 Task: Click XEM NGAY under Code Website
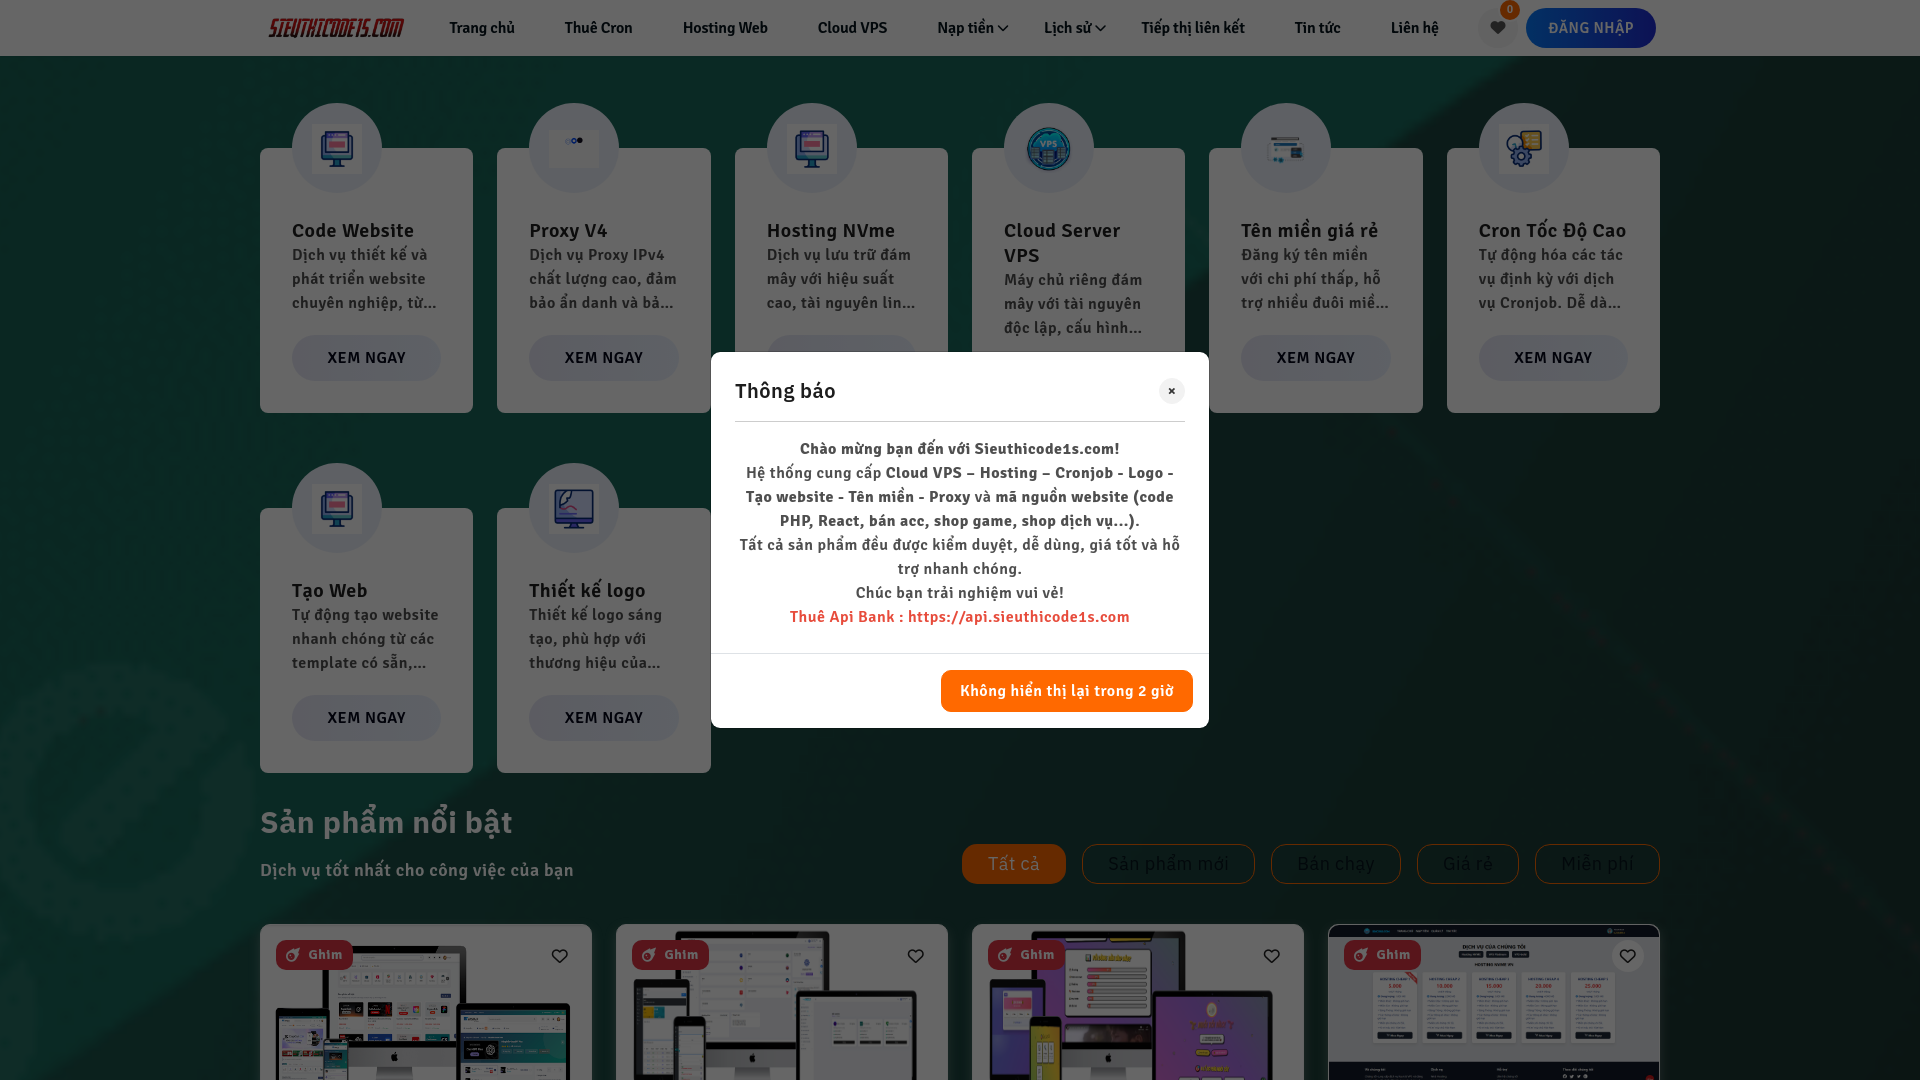366,358
